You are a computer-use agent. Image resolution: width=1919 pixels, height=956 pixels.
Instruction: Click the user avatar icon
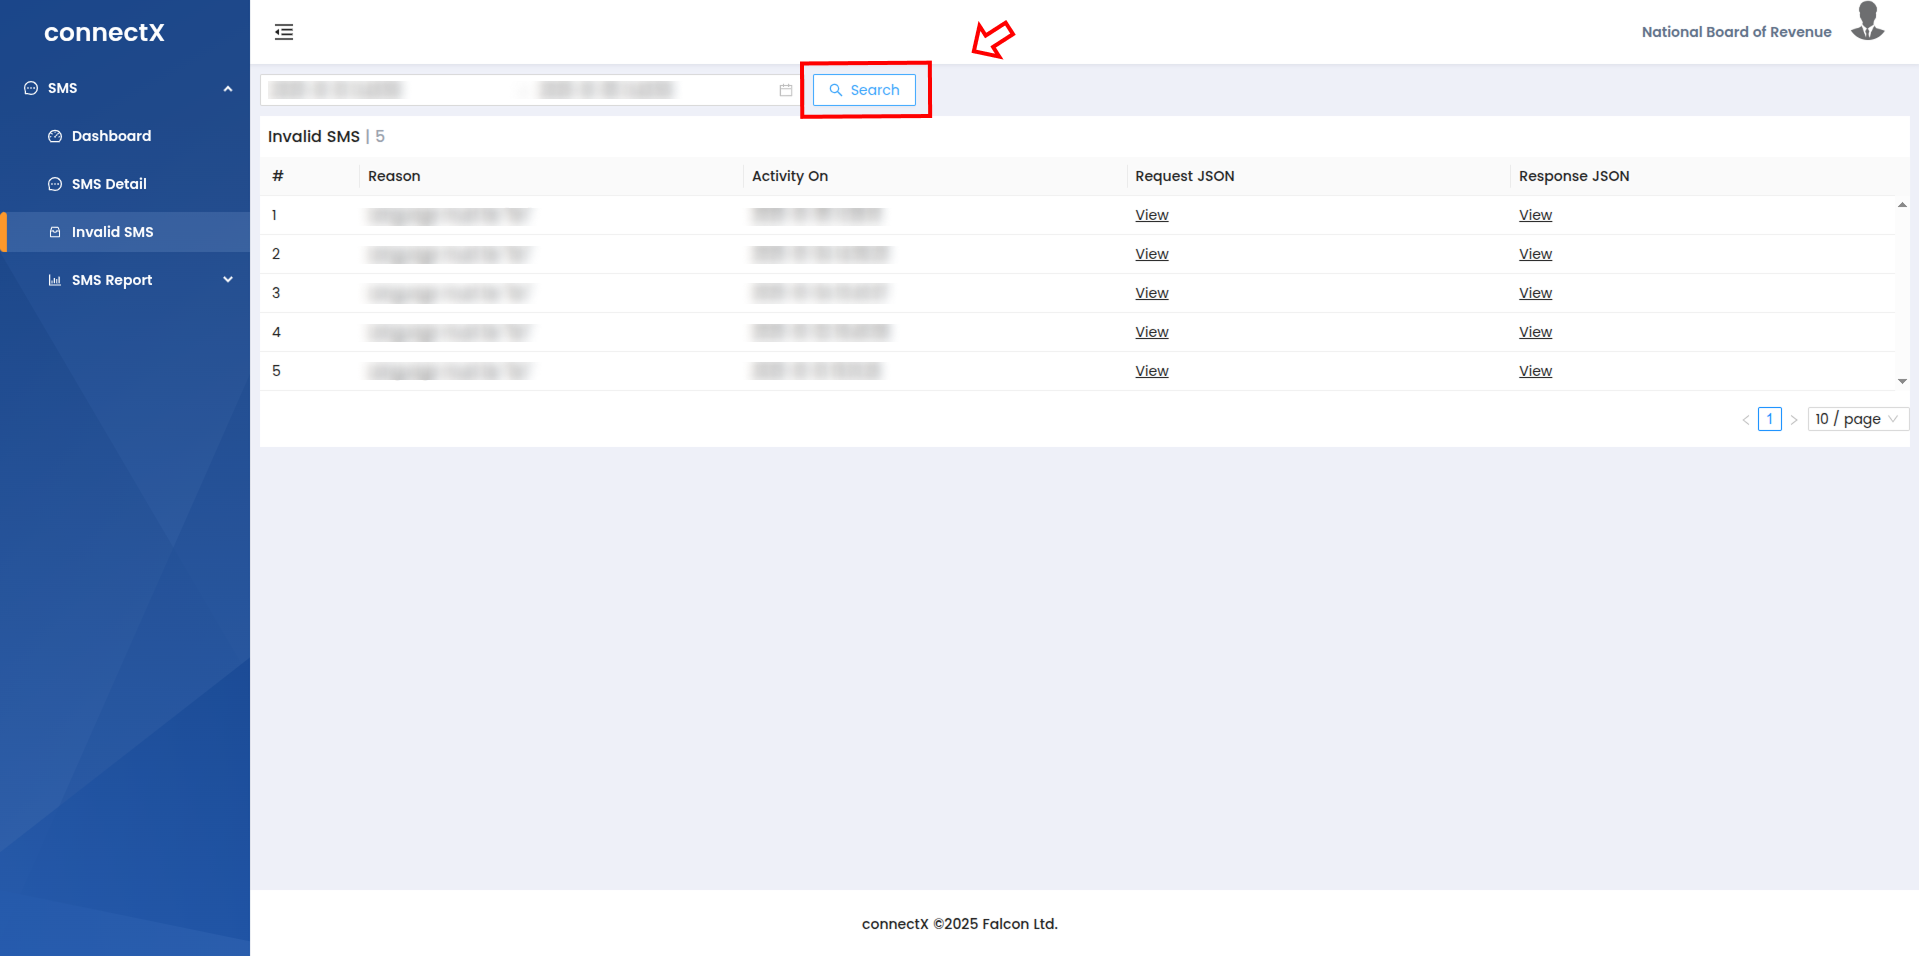click(x=1867, y=22)
